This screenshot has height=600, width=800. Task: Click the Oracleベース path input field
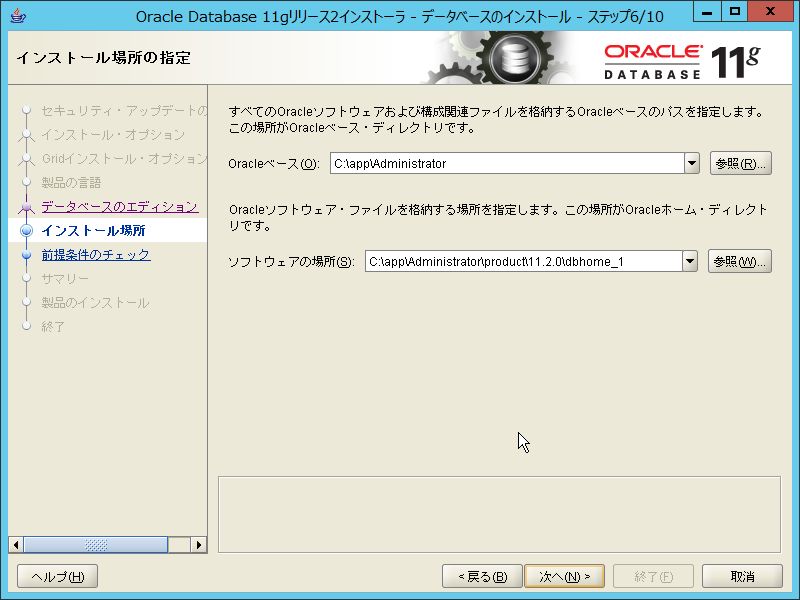pos(507,164)
